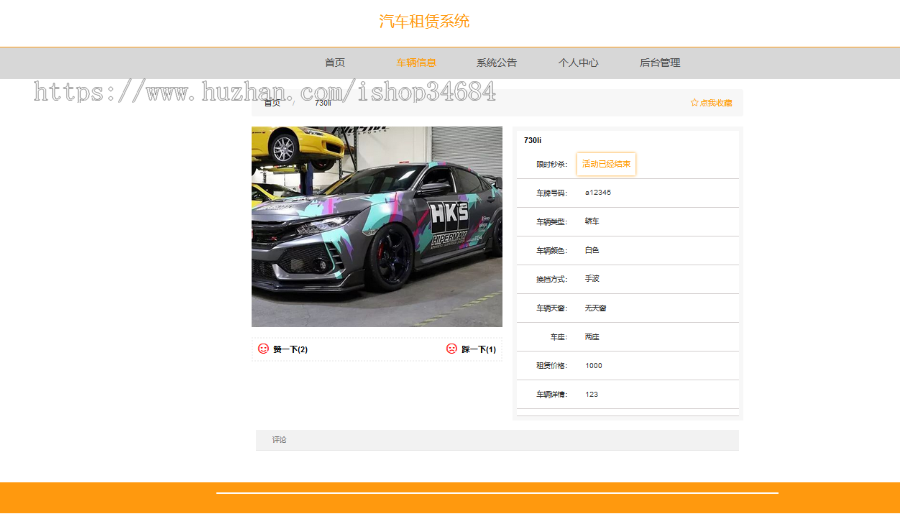Click the sunroof value 无天窗
The image size is (900, 519).
point(595,308)
